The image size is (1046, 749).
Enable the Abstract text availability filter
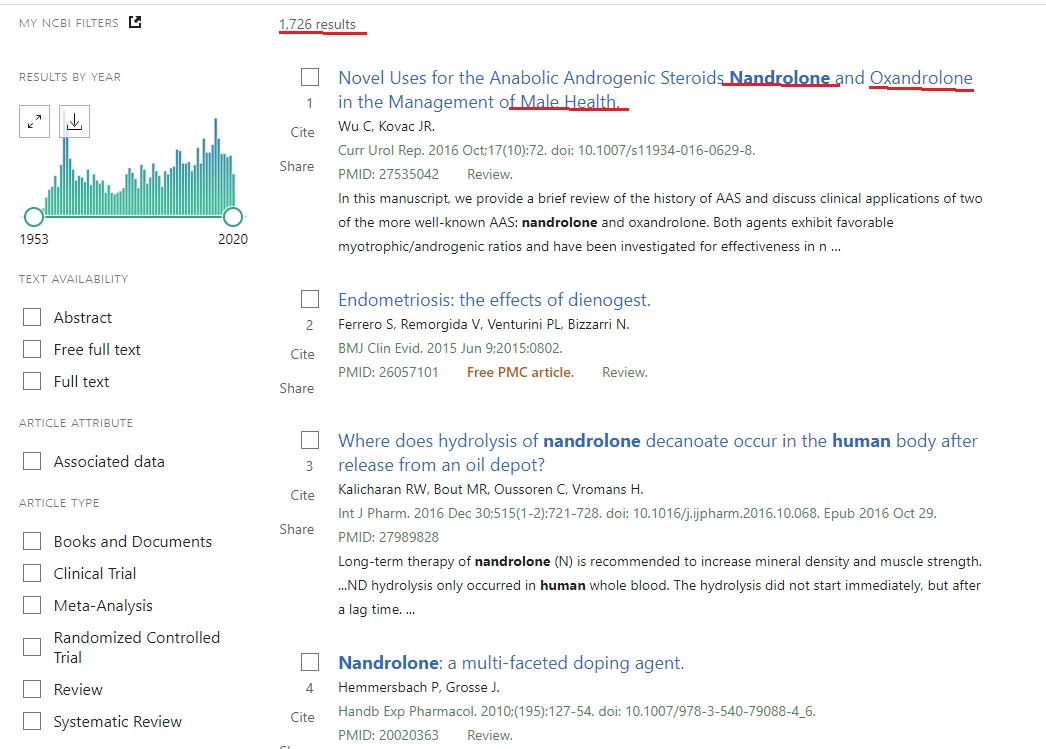pyautogui.click(x=33, y=317)
